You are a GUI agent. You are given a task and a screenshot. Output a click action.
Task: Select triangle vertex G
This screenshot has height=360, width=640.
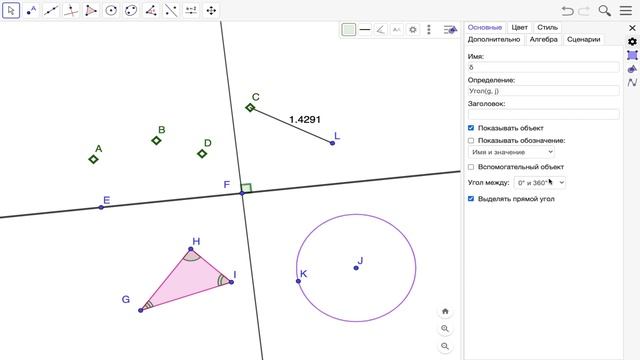[140, 310]
